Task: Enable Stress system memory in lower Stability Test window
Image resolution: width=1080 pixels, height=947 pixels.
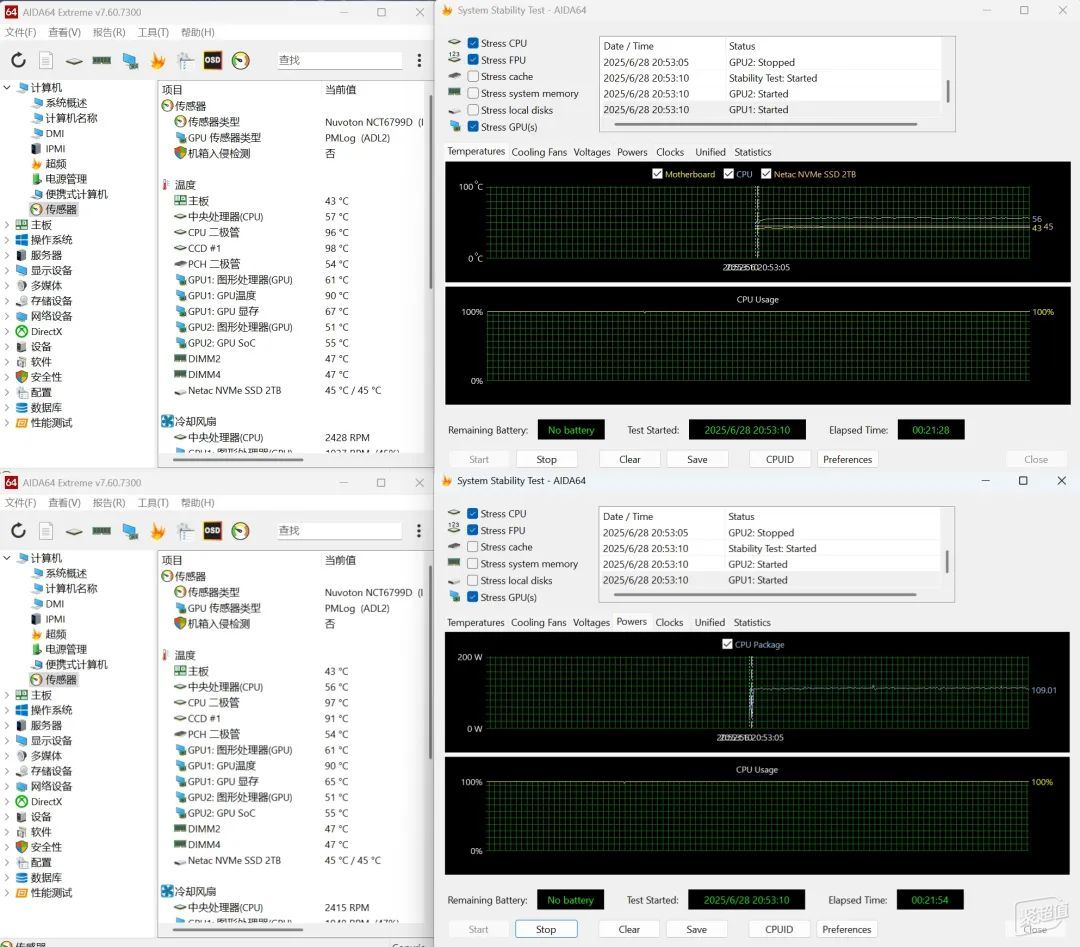Action: point(472,563)
